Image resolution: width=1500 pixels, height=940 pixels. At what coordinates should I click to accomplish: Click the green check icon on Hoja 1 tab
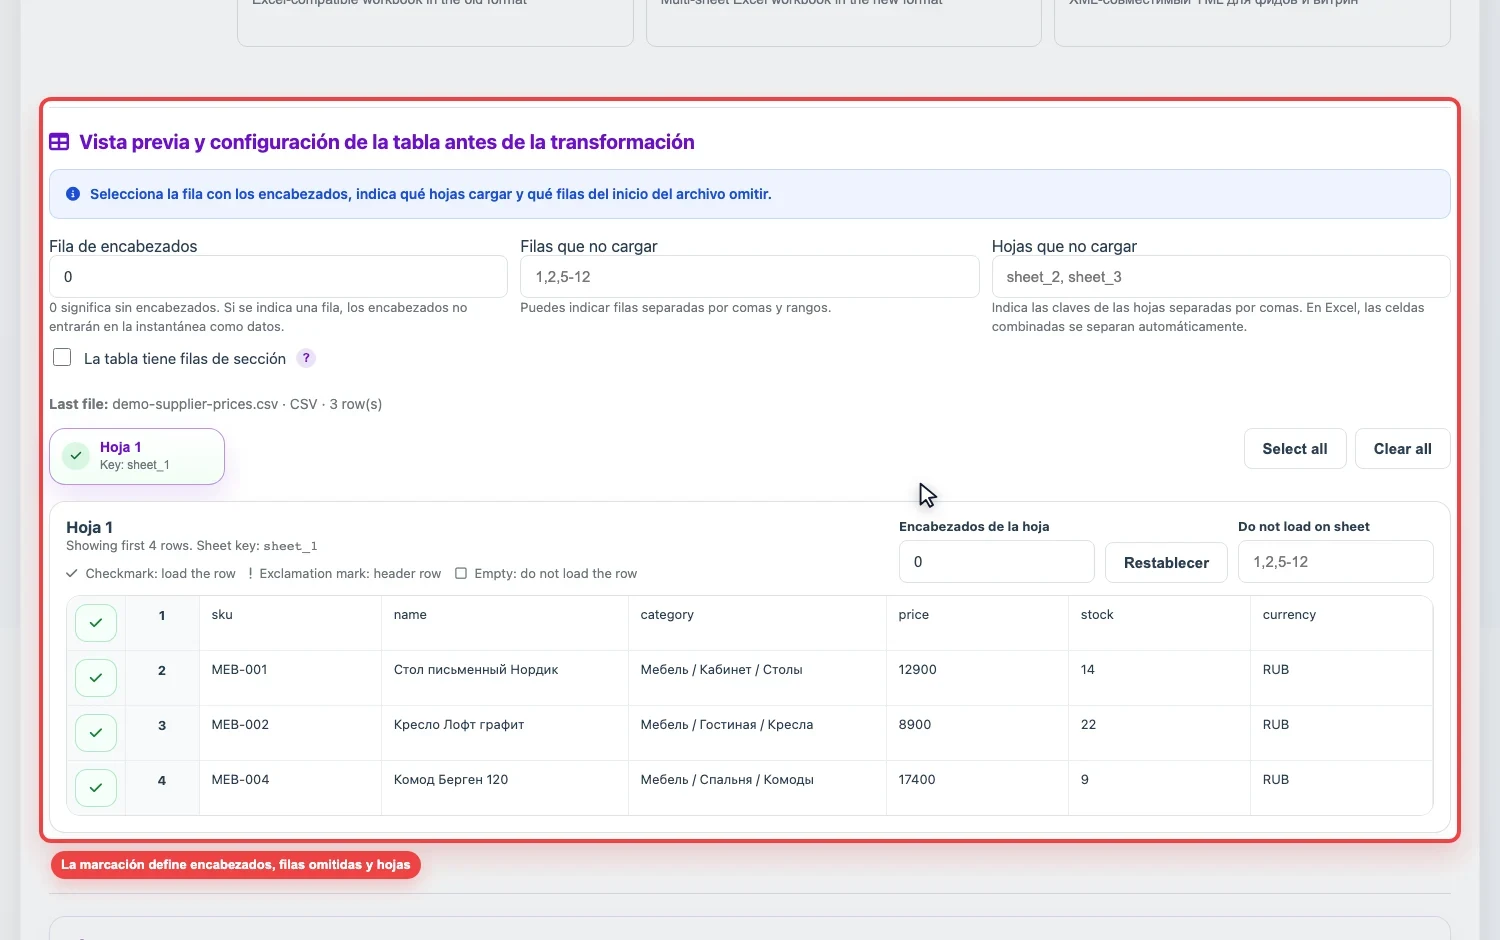pos(76,456)
